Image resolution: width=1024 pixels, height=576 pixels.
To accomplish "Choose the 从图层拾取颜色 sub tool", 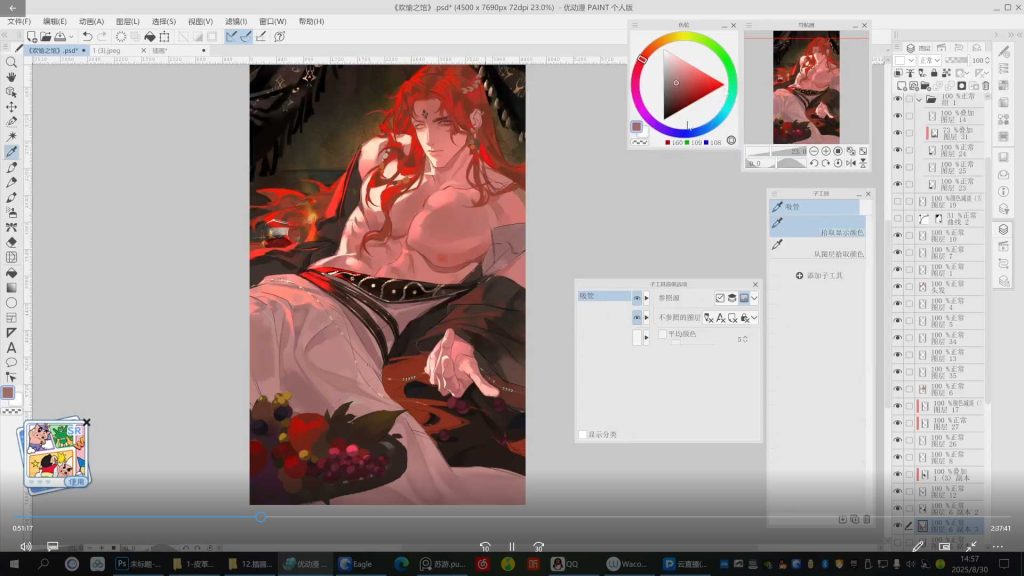I will pos(837,254).
